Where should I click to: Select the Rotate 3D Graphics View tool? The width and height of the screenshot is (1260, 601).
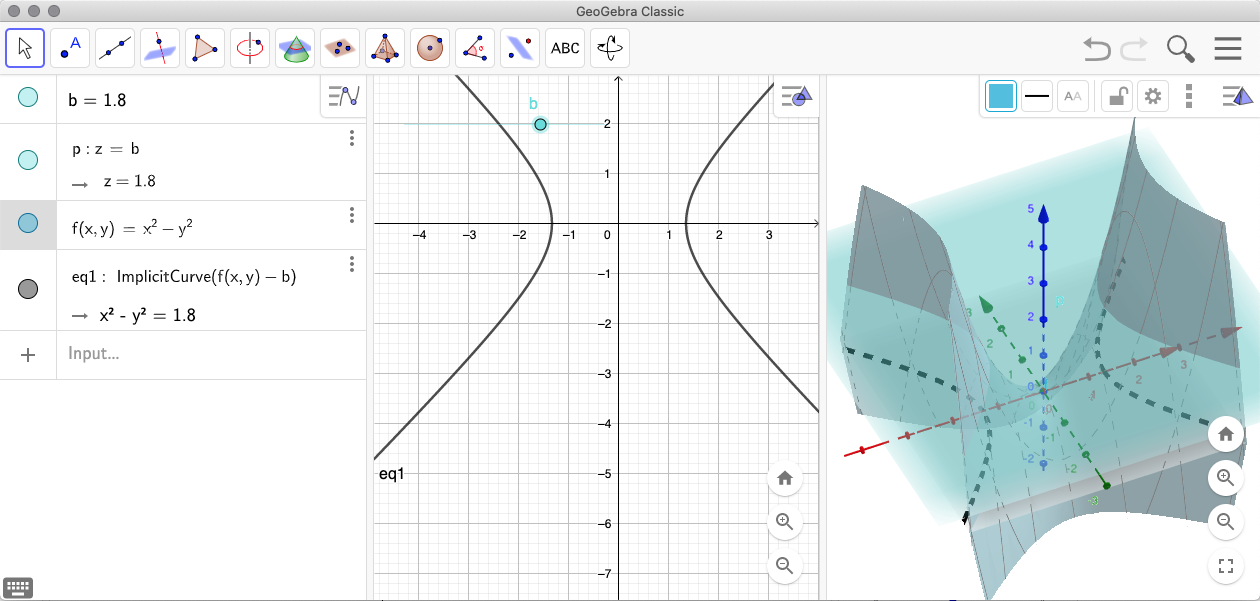tap(610, 47)
